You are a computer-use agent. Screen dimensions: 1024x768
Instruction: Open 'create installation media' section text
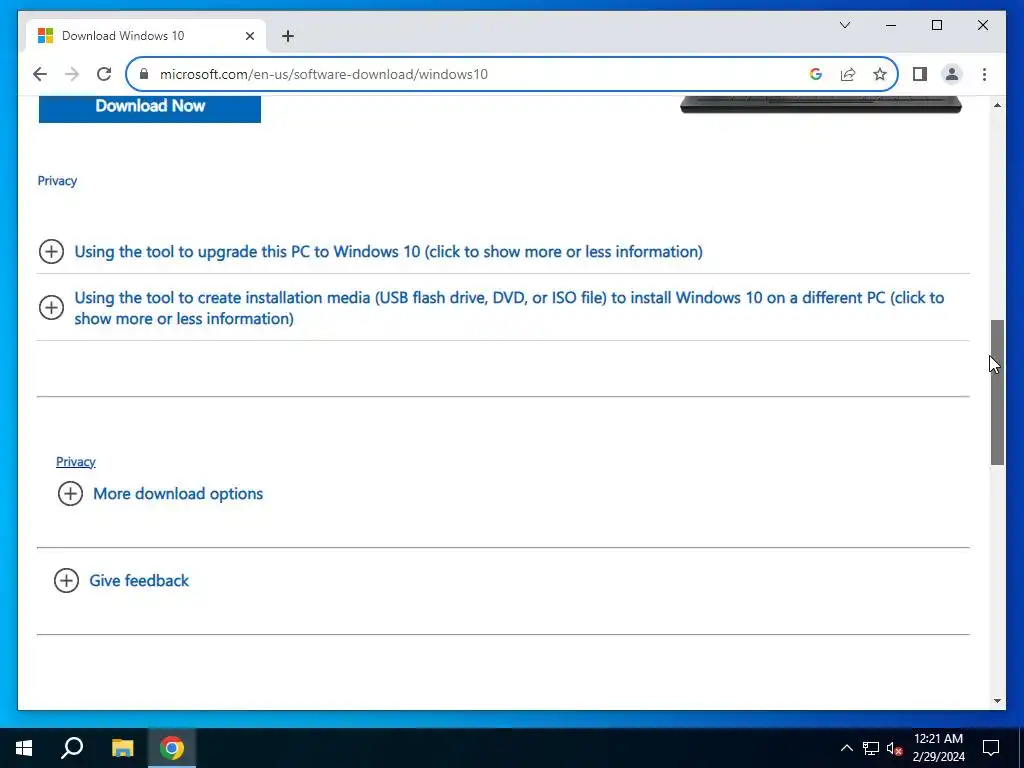tap(509, 308)
